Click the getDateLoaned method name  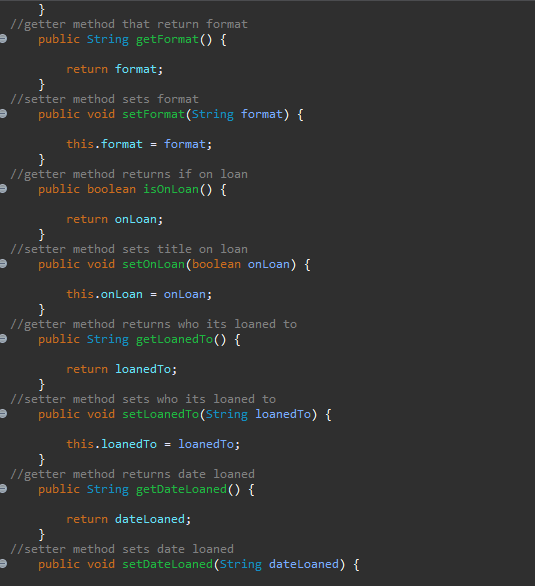[181, 489]
